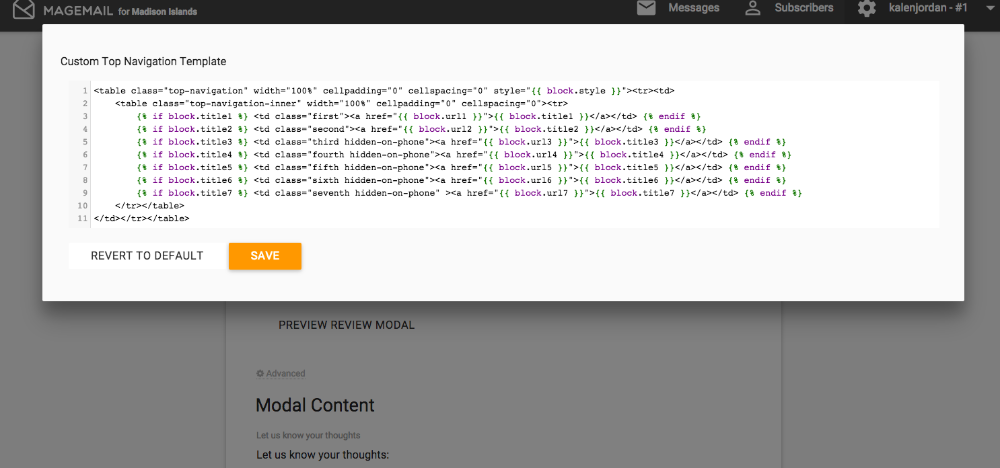The height and width of the screenshot is (468, 1000).
Task: Focus the "Let us know your thoughts:" field
Action: click(x=322, y=456)
